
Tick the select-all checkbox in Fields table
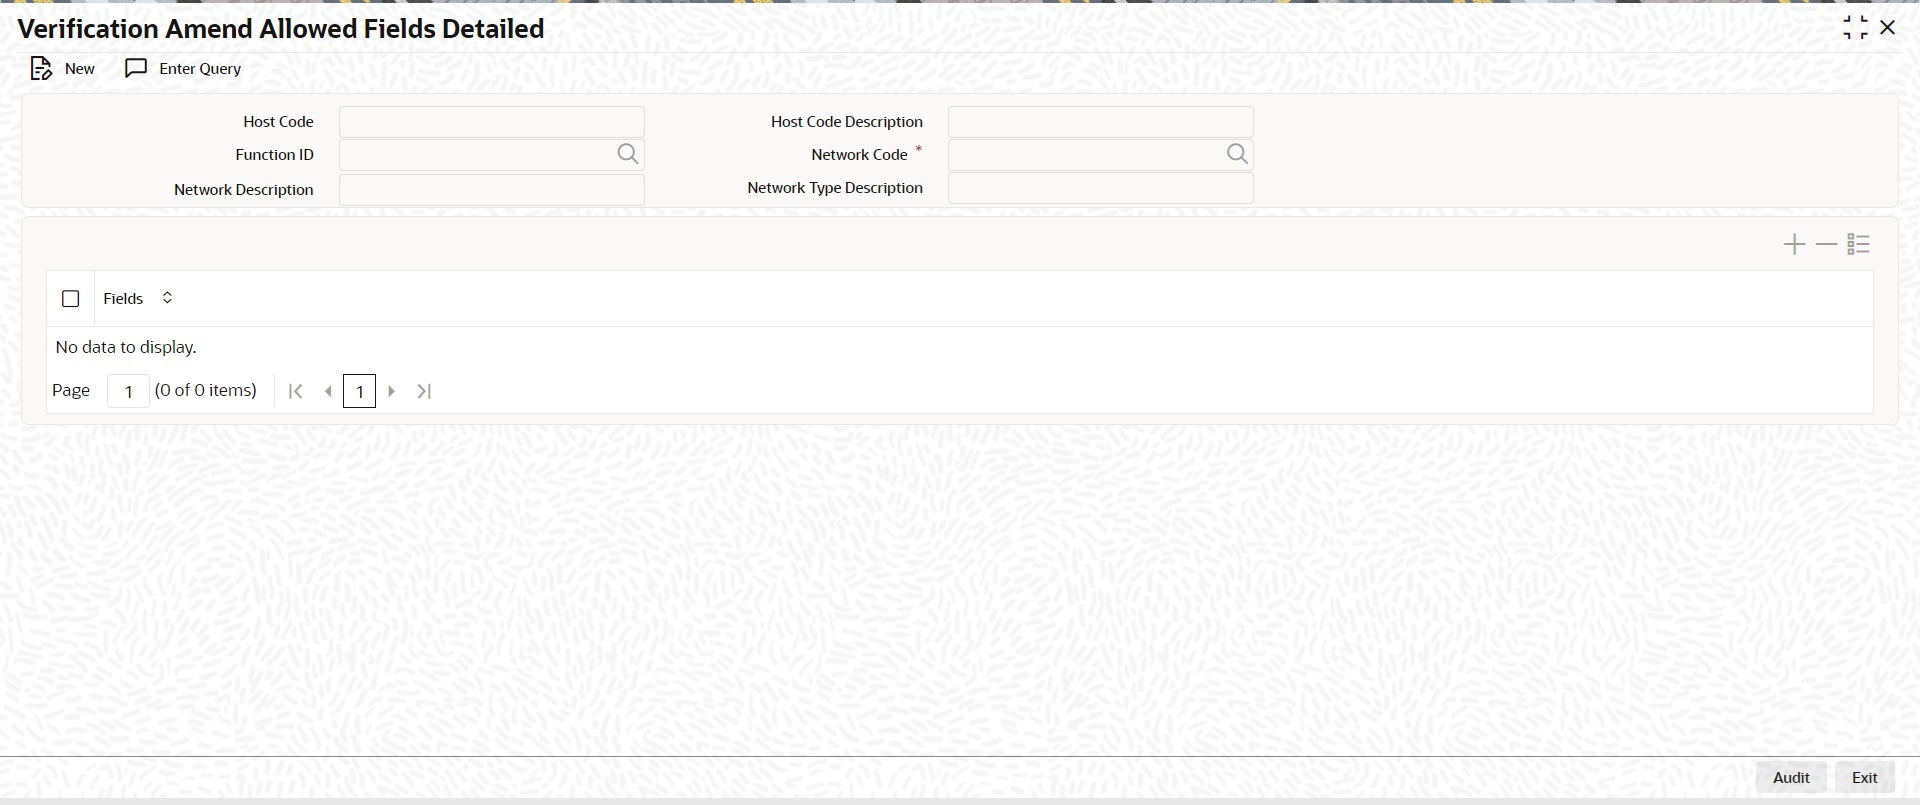coord(71,299)
